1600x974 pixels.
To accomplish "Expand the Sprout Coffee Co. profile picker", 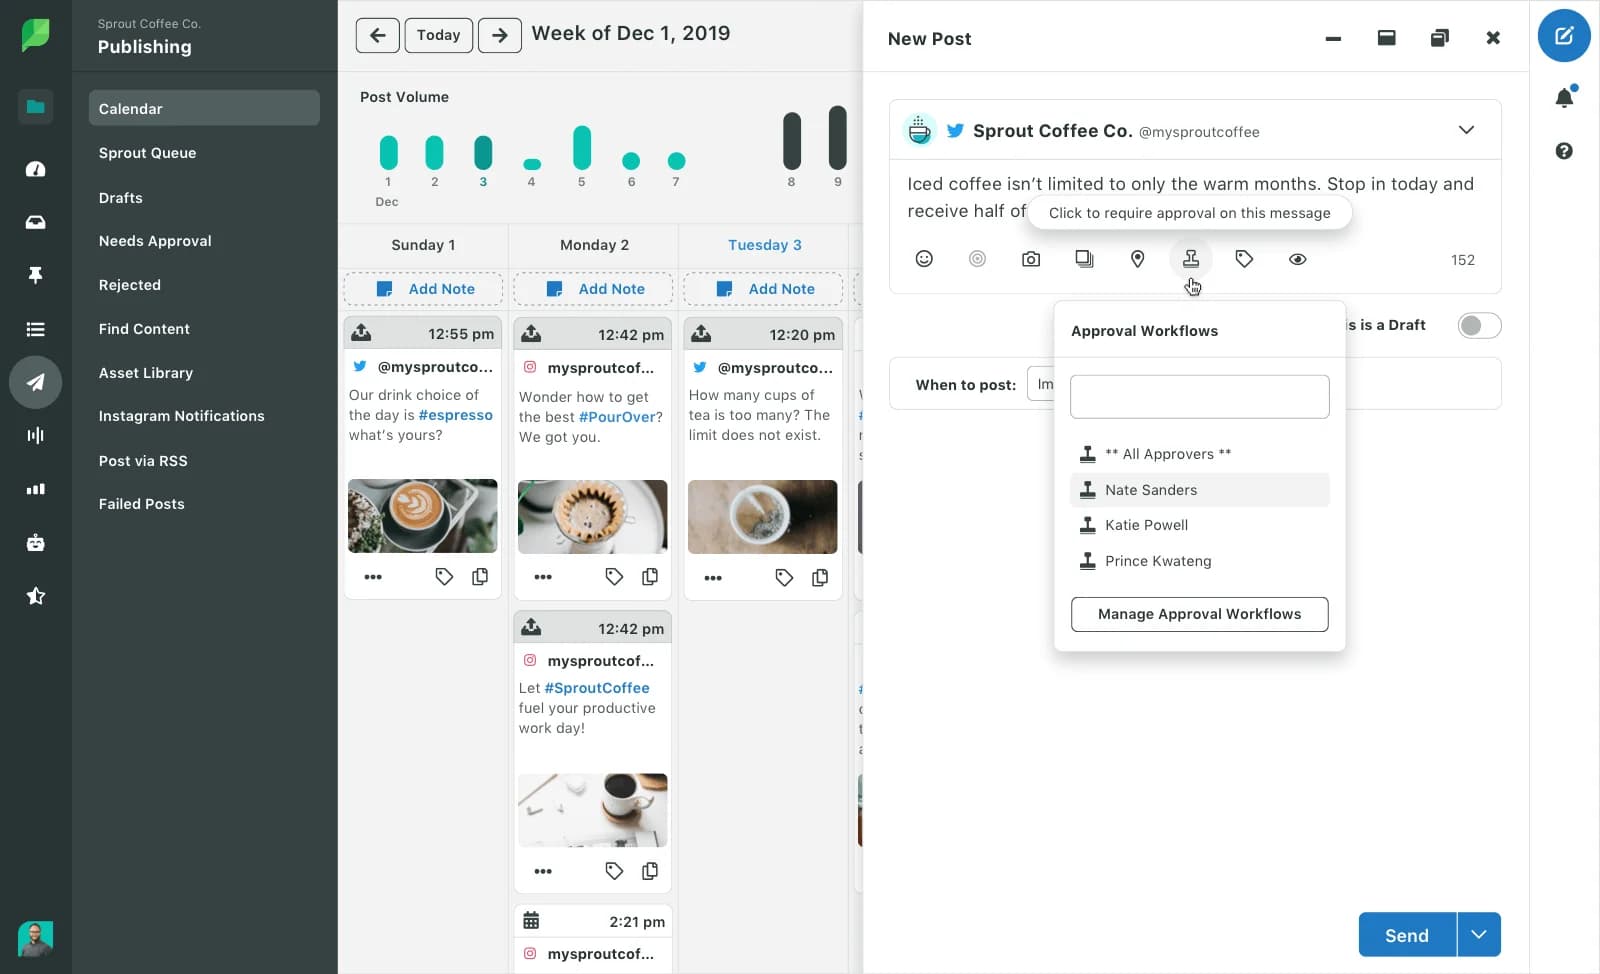I will click(1465, 130).
